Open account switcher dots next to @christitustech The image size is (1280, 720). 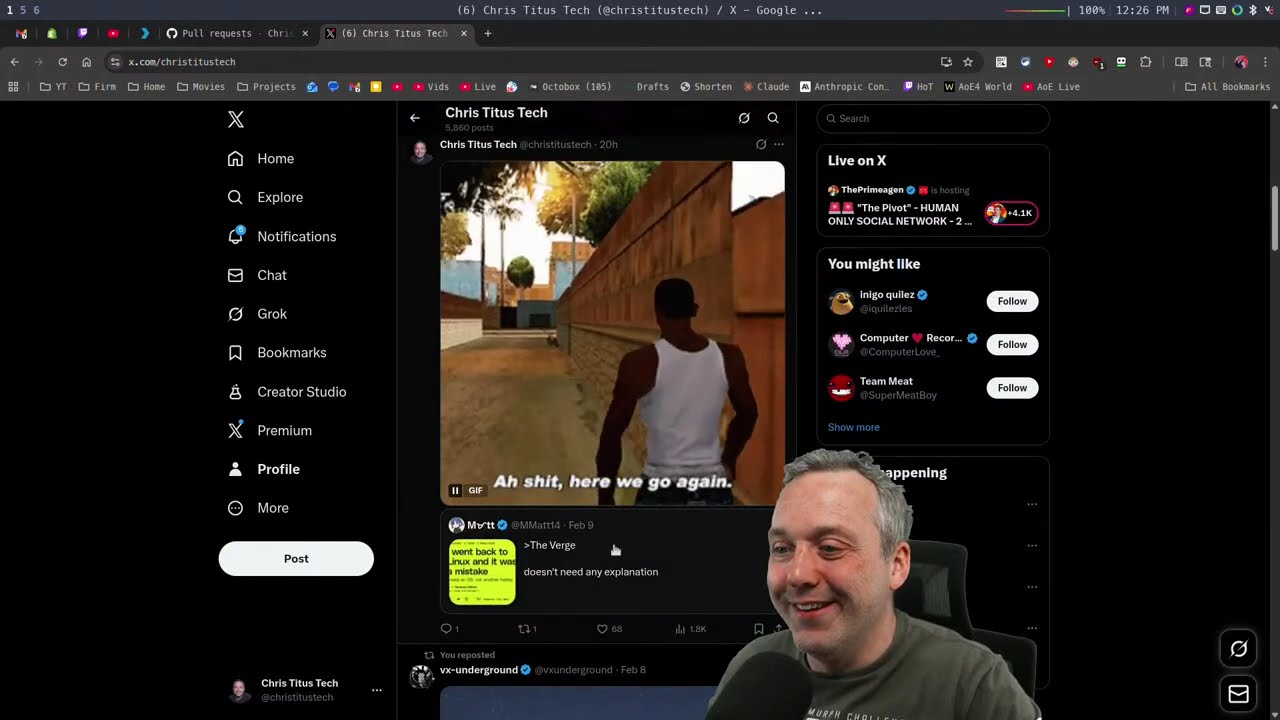[x=376, y=690]
